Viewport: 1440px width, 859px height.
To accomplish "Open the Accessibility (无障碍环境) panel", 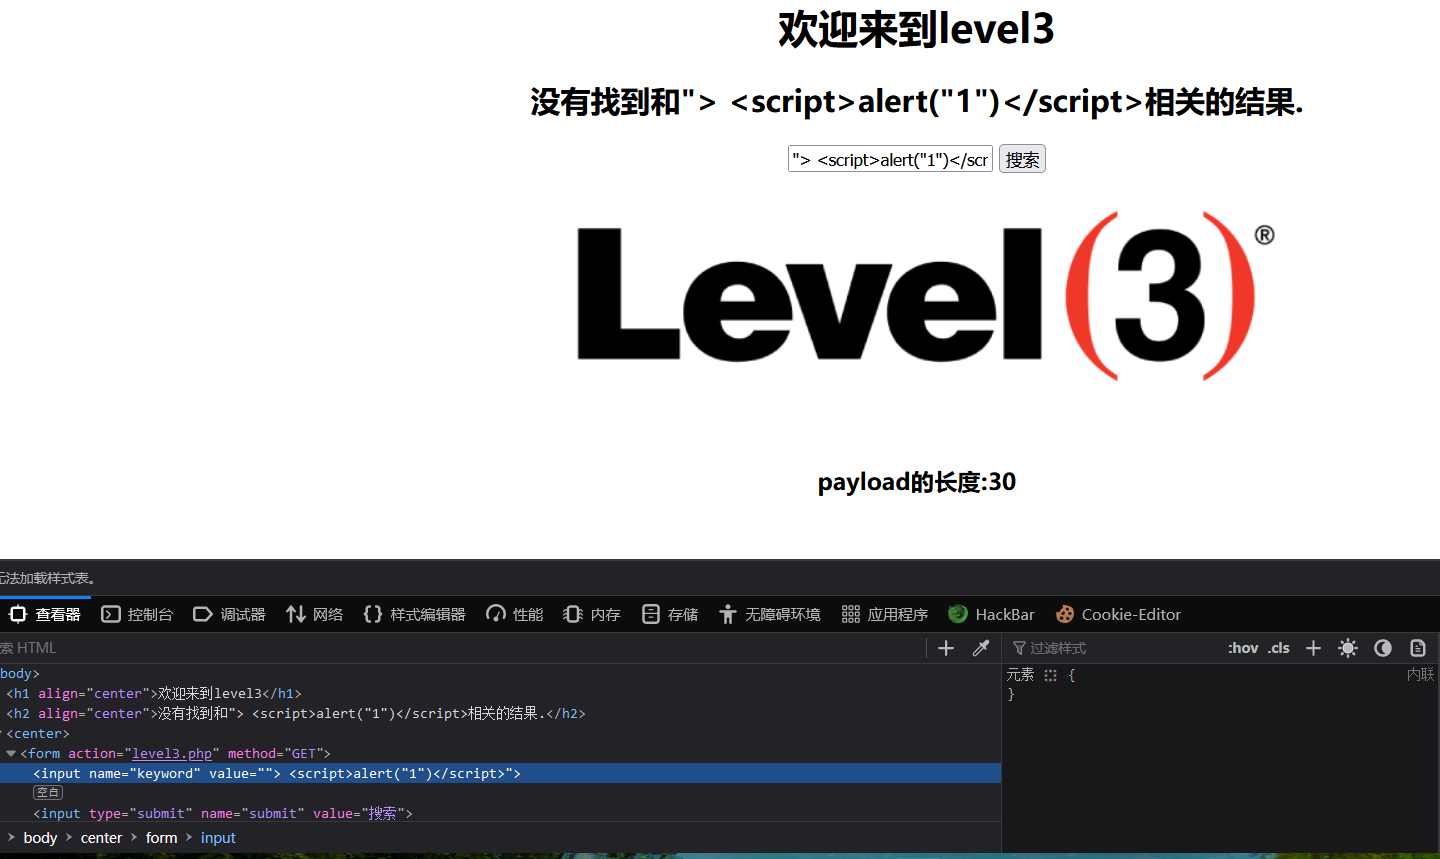I will [x=769, y=614].
